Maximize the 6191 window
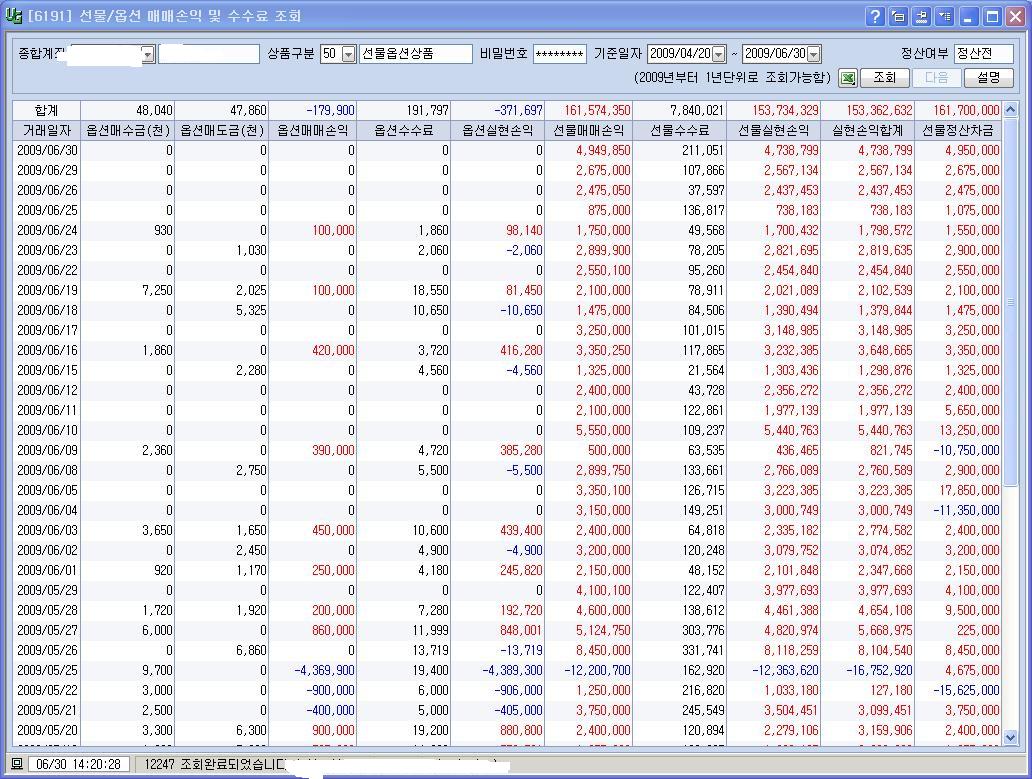Viewport: 1032px width, 779px height. 992,16
